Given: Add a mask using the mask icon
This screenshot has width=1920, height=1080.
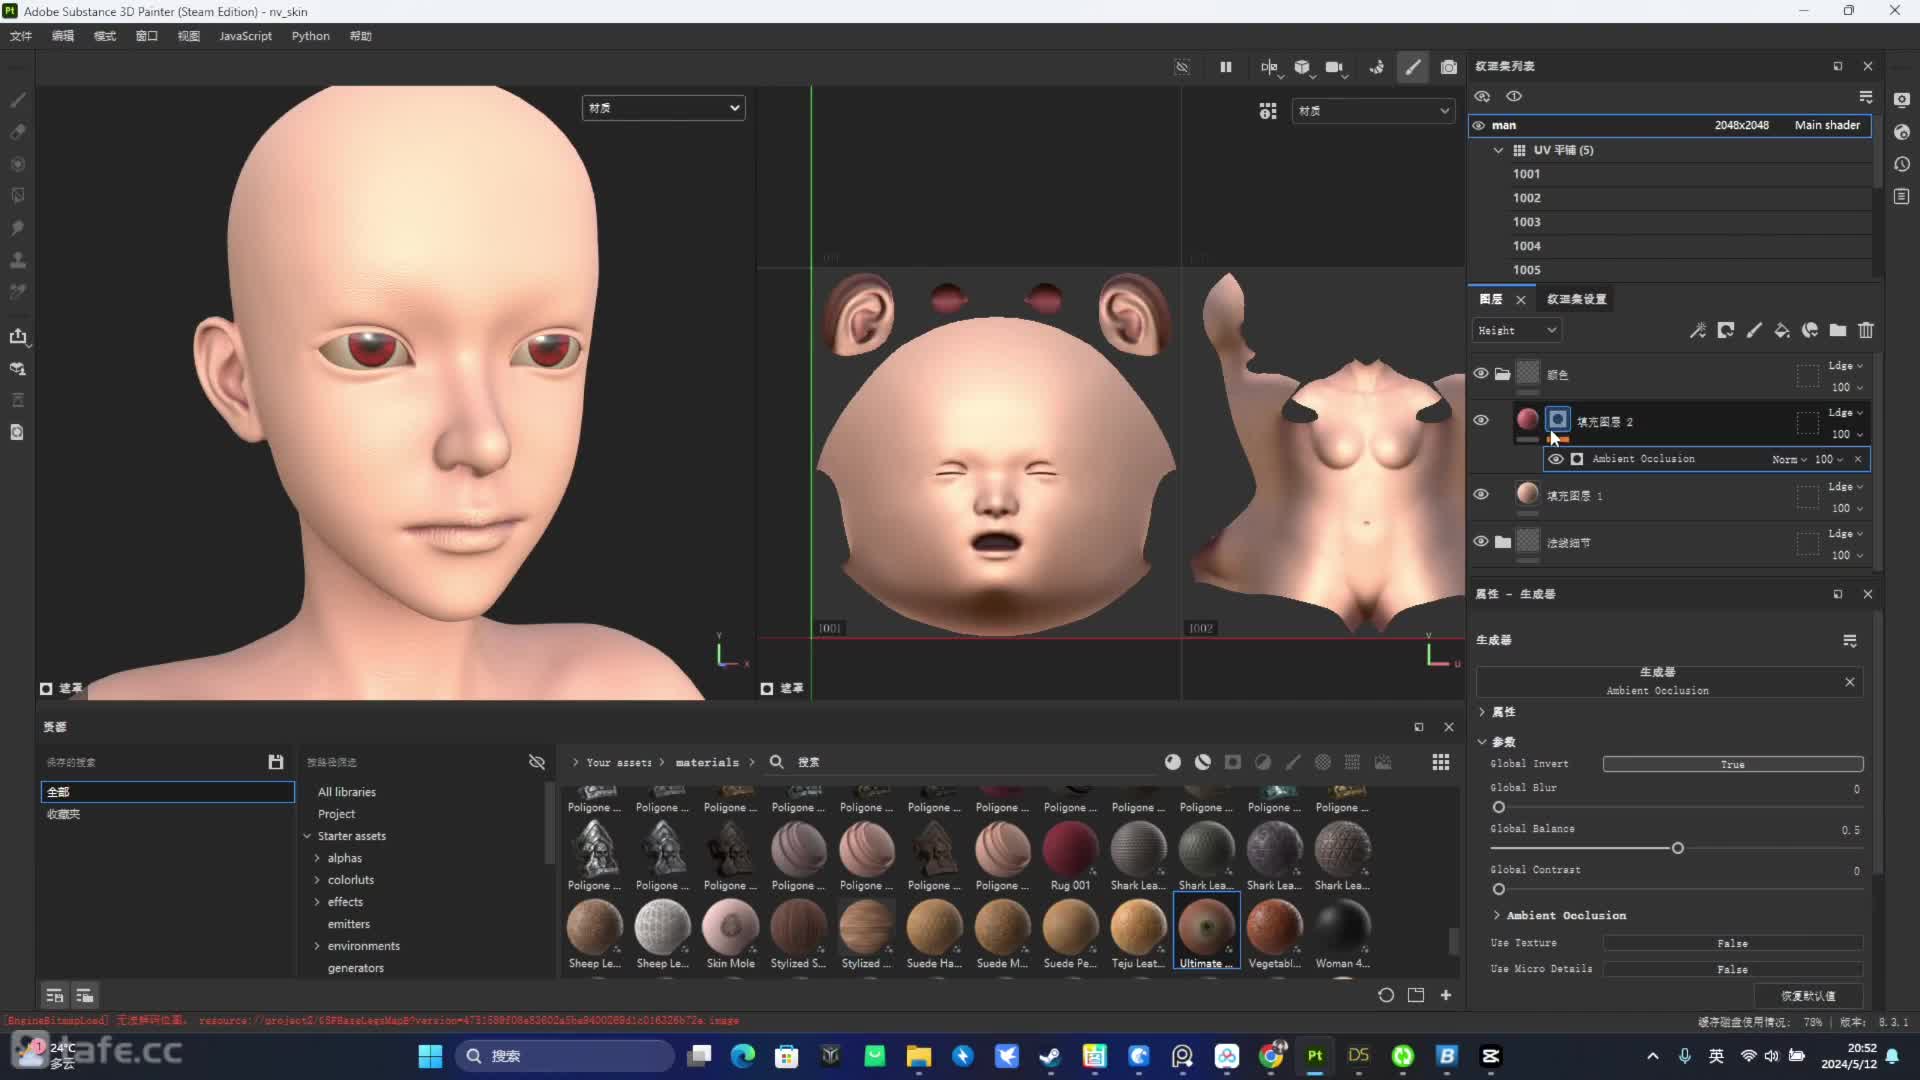Looking at the screenshot, I should point(1726,330).
